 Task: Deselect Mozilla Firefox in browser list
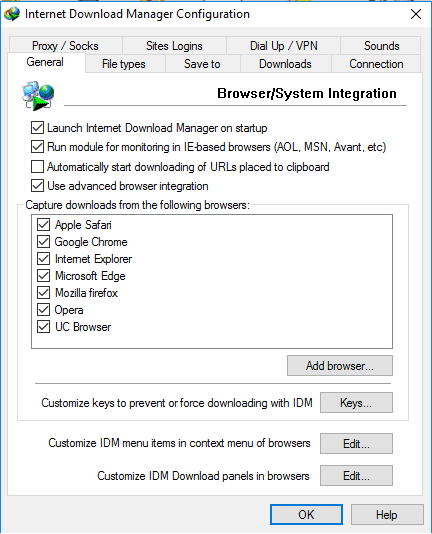coord(43,293)
